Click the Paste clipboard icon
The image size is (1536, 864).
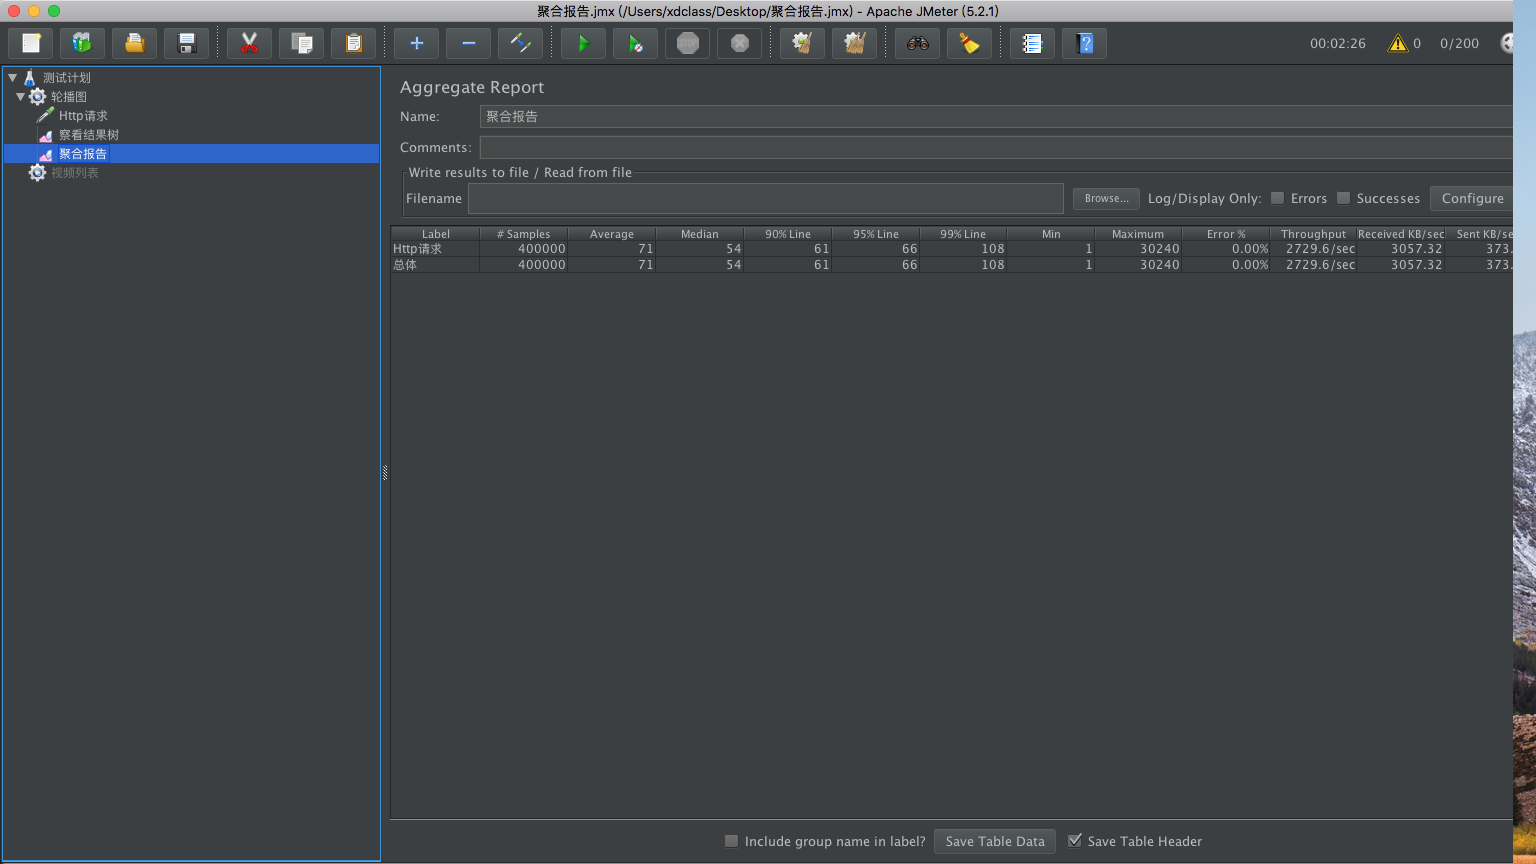point(353,43)
